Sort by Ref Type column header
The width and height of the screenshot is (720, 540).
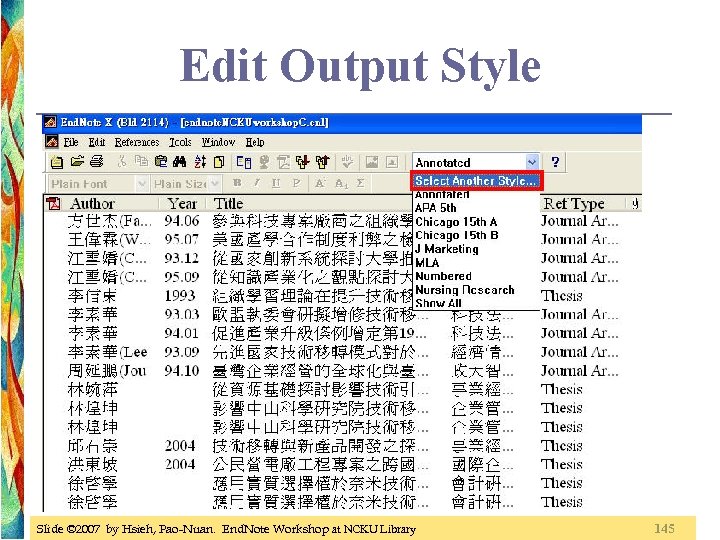[574, 203]
